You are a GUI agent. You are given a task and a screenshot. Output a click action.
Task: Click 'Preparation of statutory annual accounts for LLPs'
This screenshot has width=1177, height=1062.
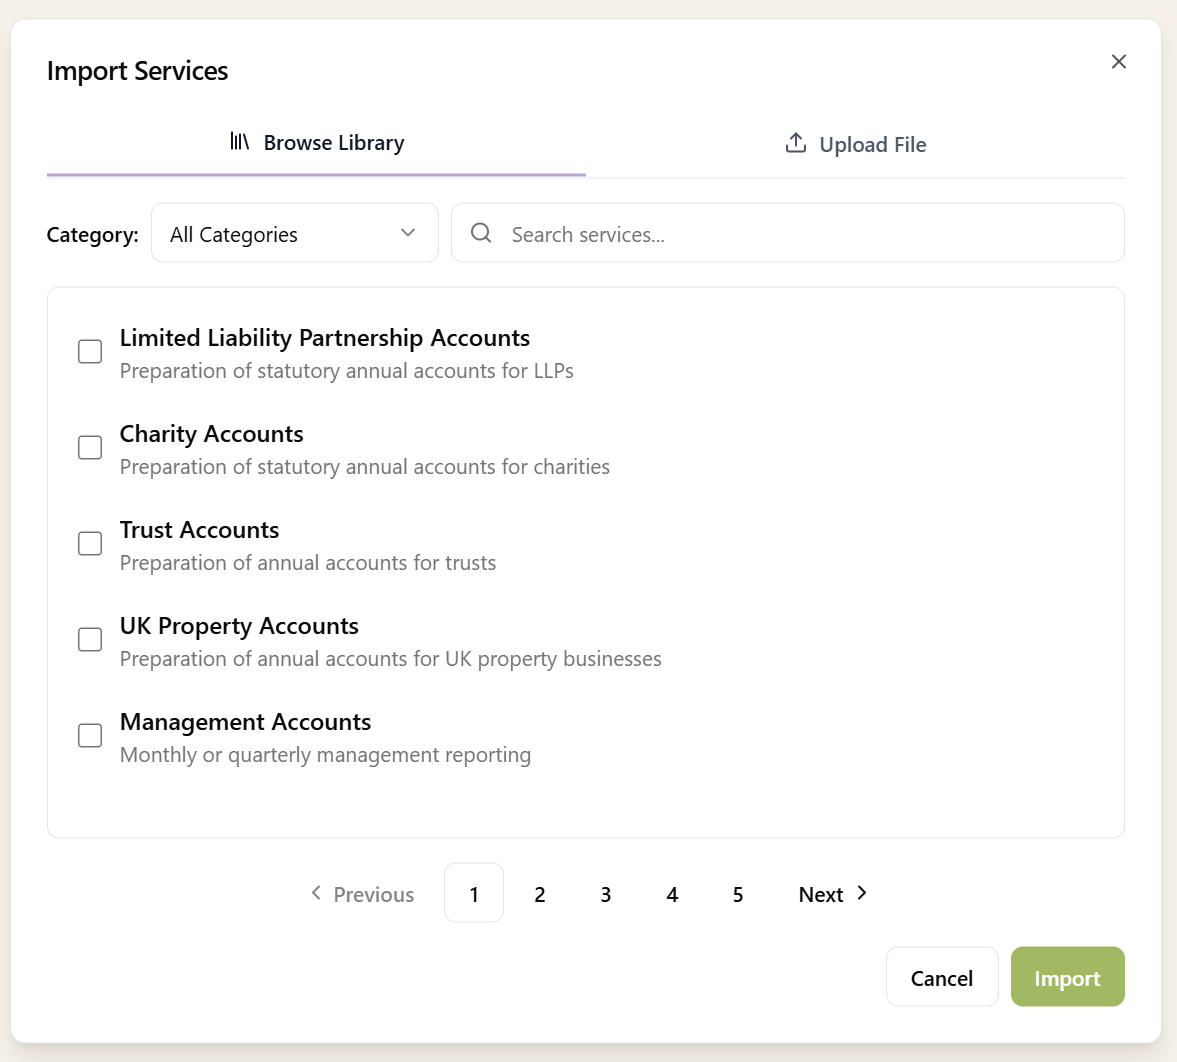(x=347, y=371)
